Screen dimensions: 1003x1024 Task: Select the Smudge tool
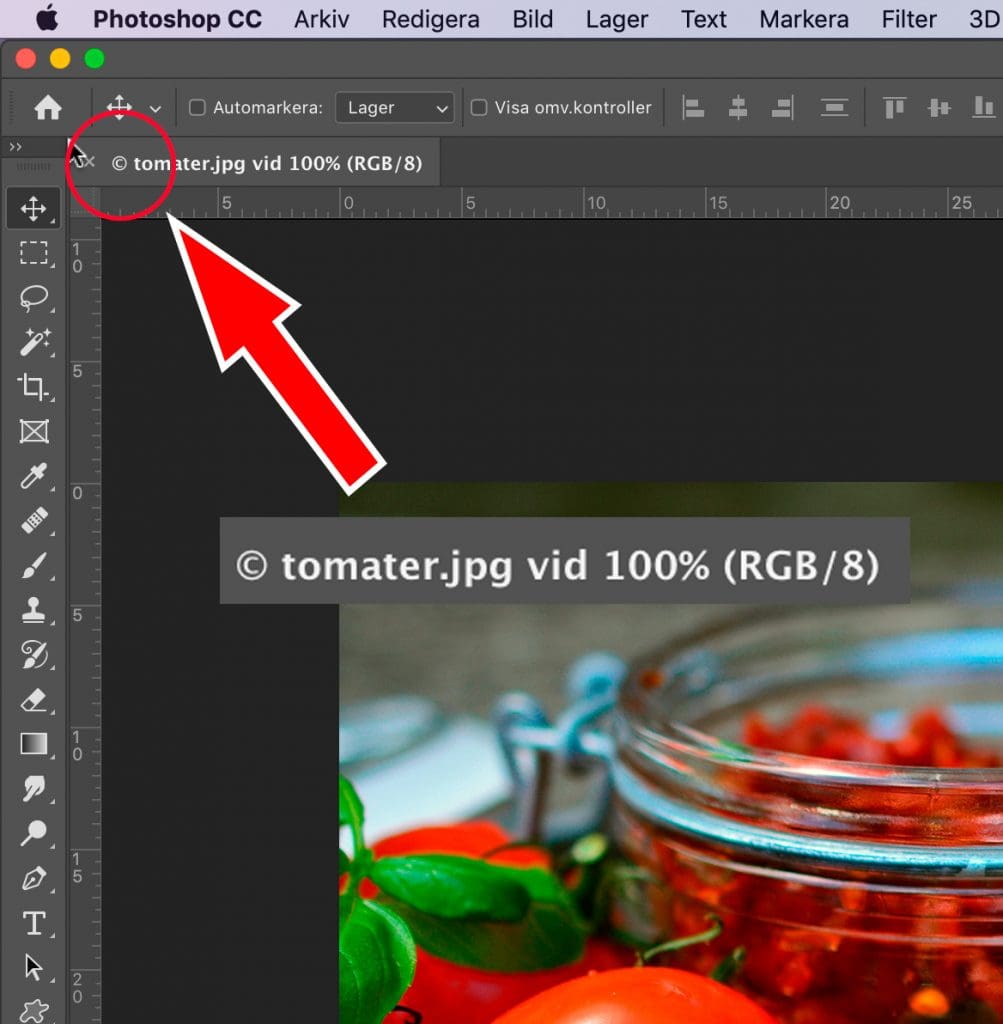[33, 788]
